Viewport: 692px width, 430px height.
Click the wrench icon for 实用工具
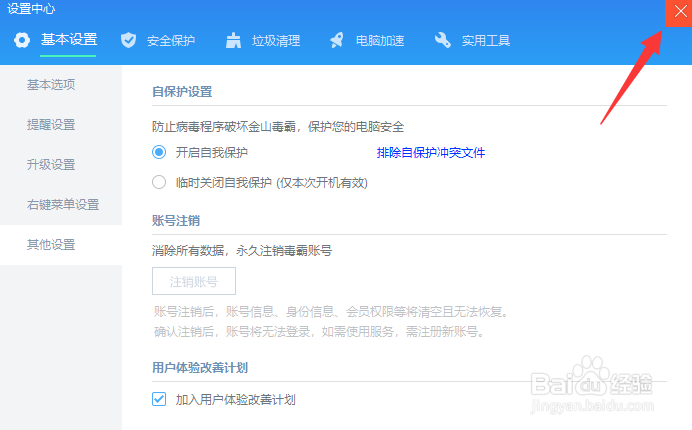coord(443,40)
